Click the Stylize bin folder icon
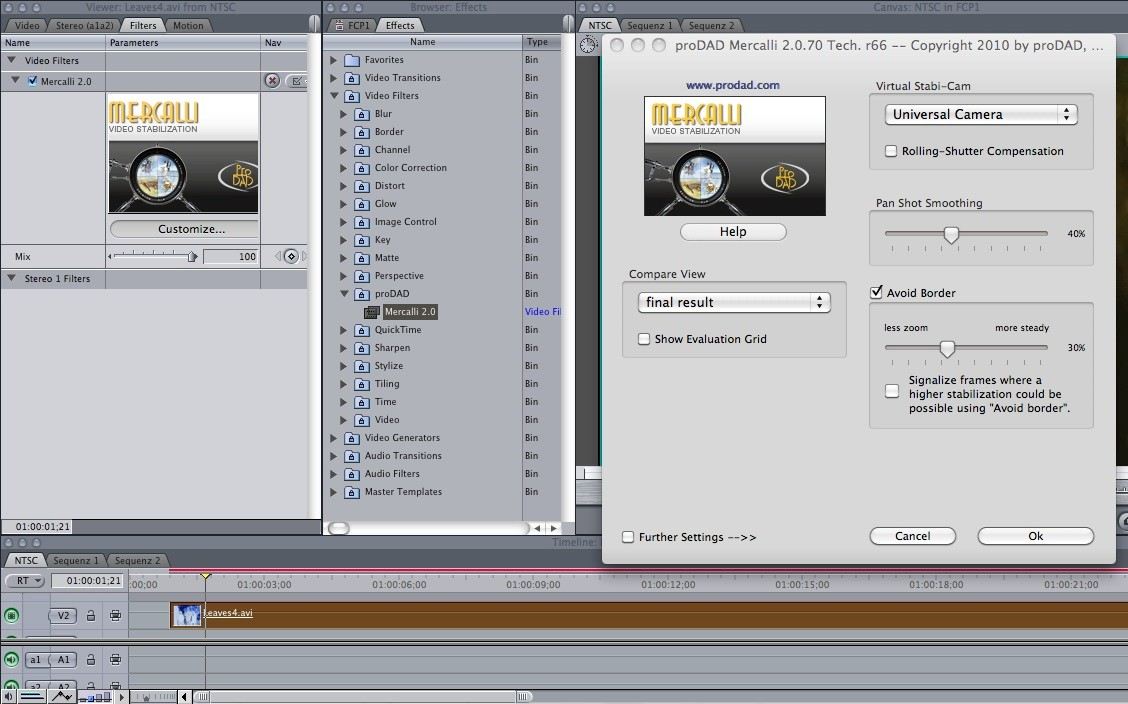Screen dimensions: 1128x704 362,366
